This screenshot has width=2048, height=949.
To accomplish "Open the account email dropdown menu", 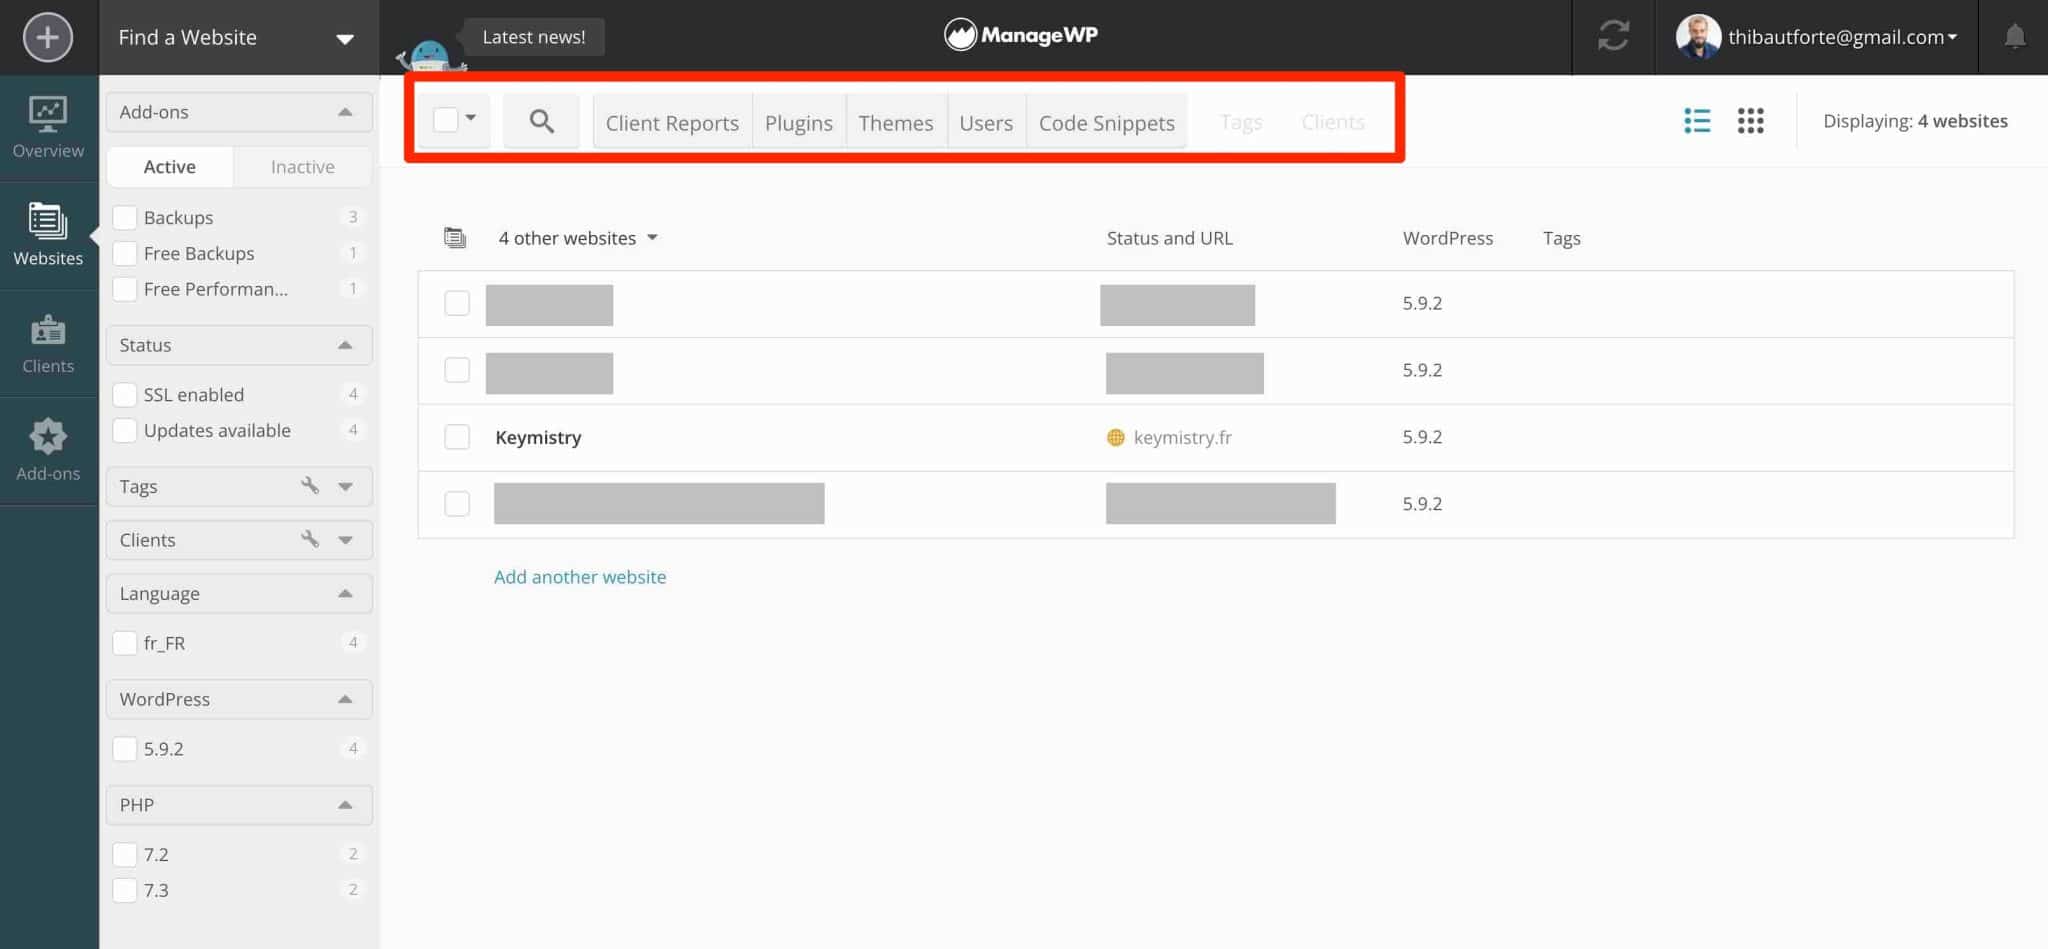I will [x=1843, y=37].
